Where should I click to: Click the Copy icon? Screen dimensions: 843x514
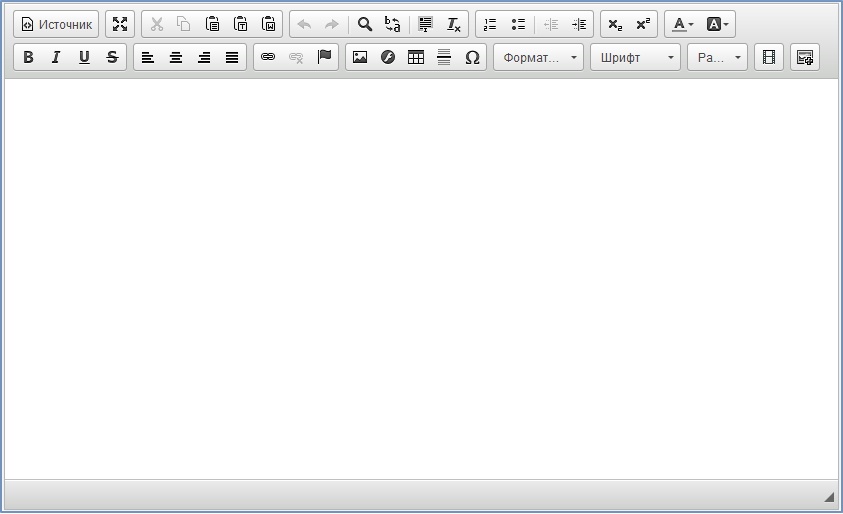point(184,24)
